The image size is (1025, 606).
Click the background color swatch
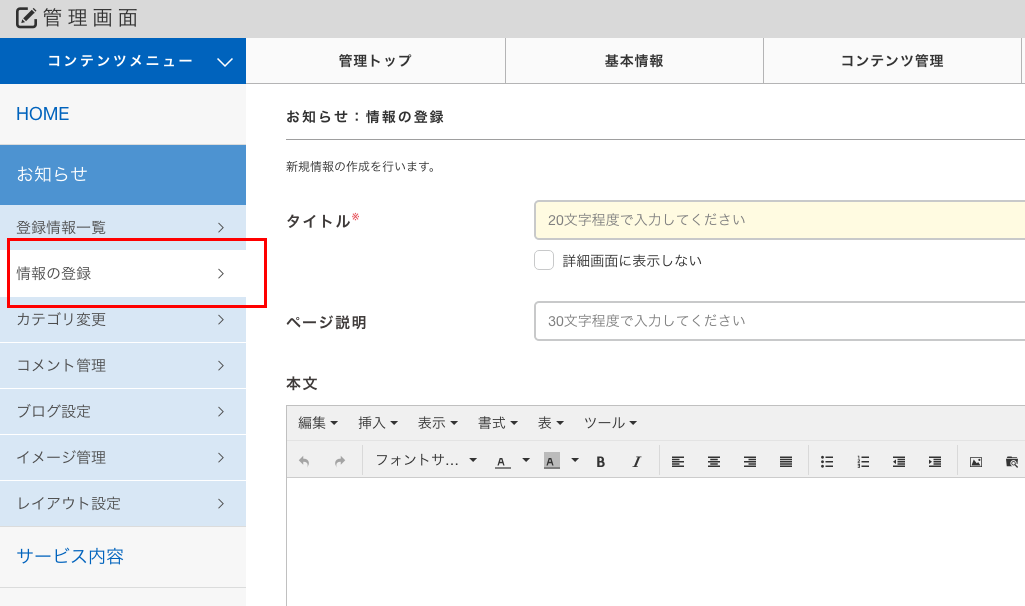pyautogui.click(x=551, y=461)
